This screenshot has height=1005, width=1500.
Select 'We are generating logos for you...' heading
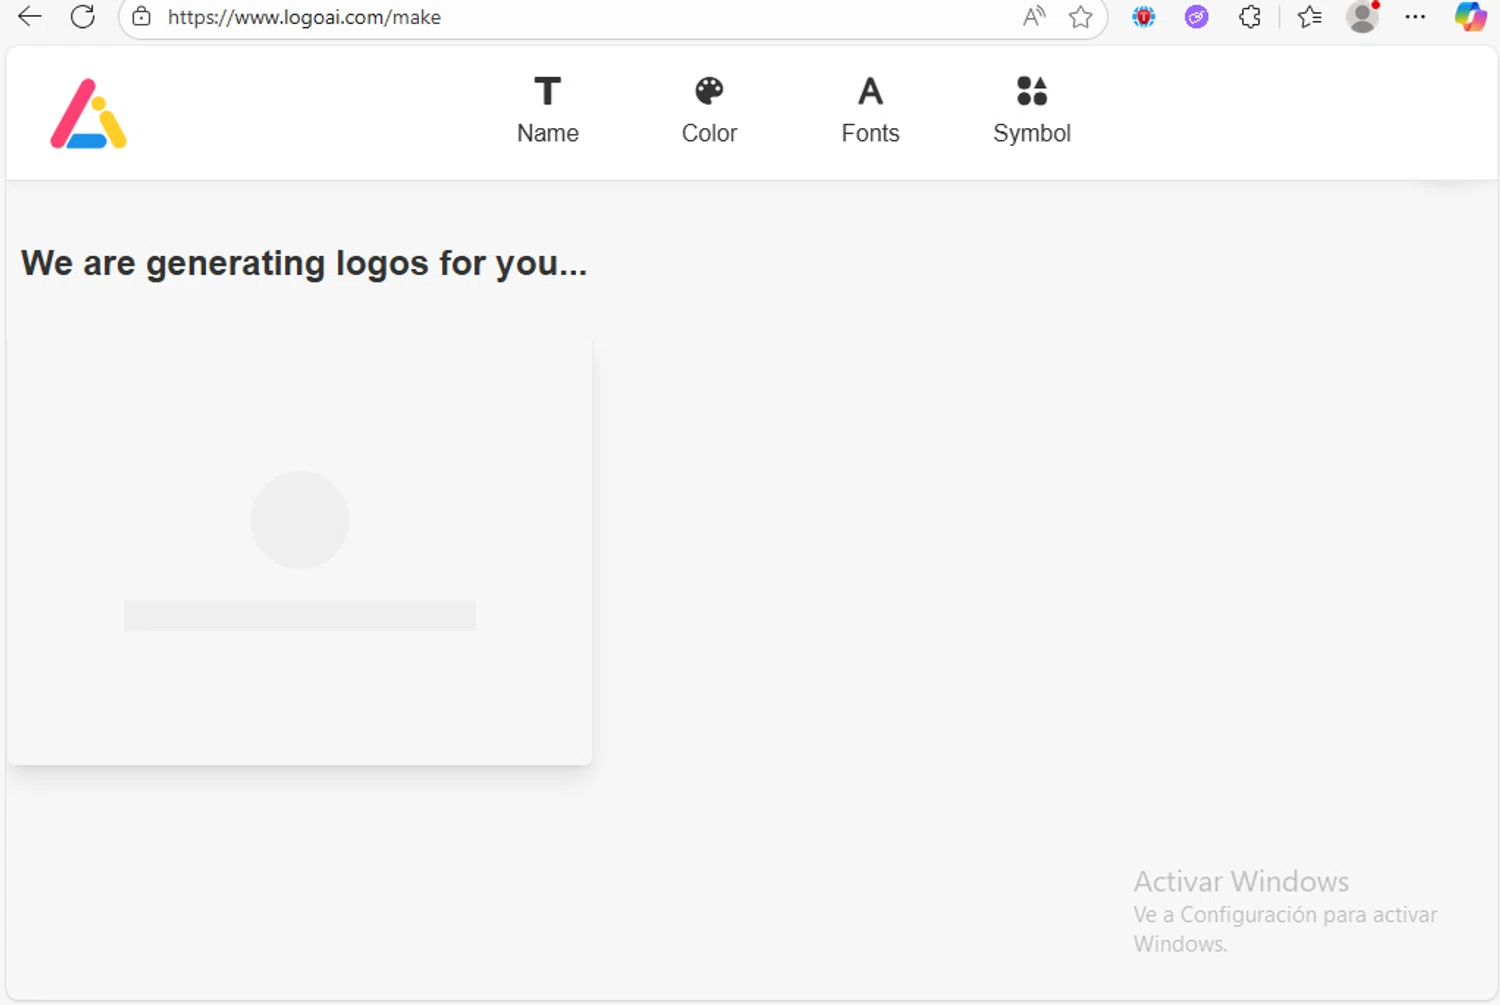click(x=304, y=263)
